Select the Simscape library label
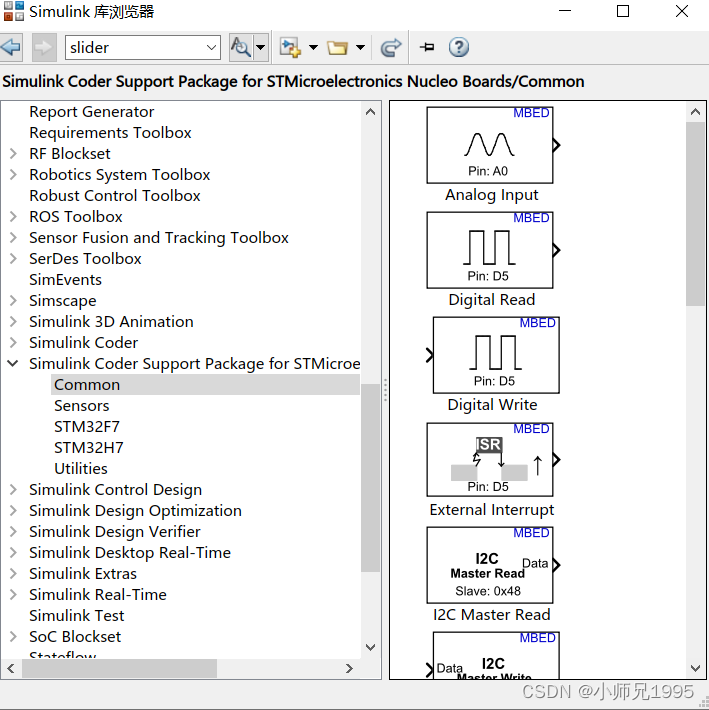 pos(62,301)
